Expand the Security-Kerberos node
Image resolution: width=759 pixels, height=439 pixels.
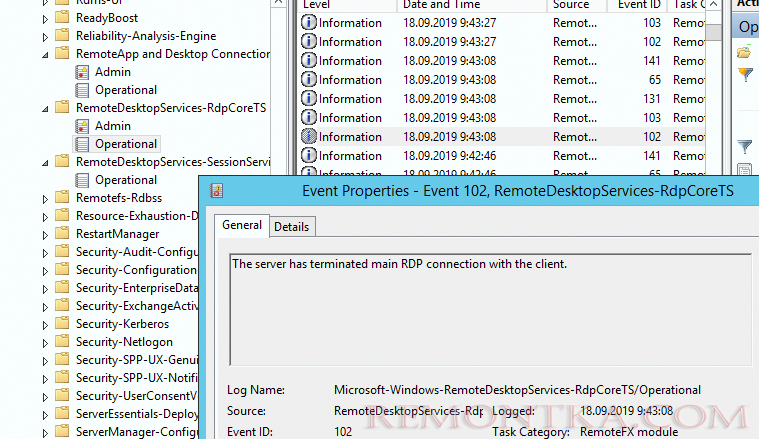(x=46, y=325)
